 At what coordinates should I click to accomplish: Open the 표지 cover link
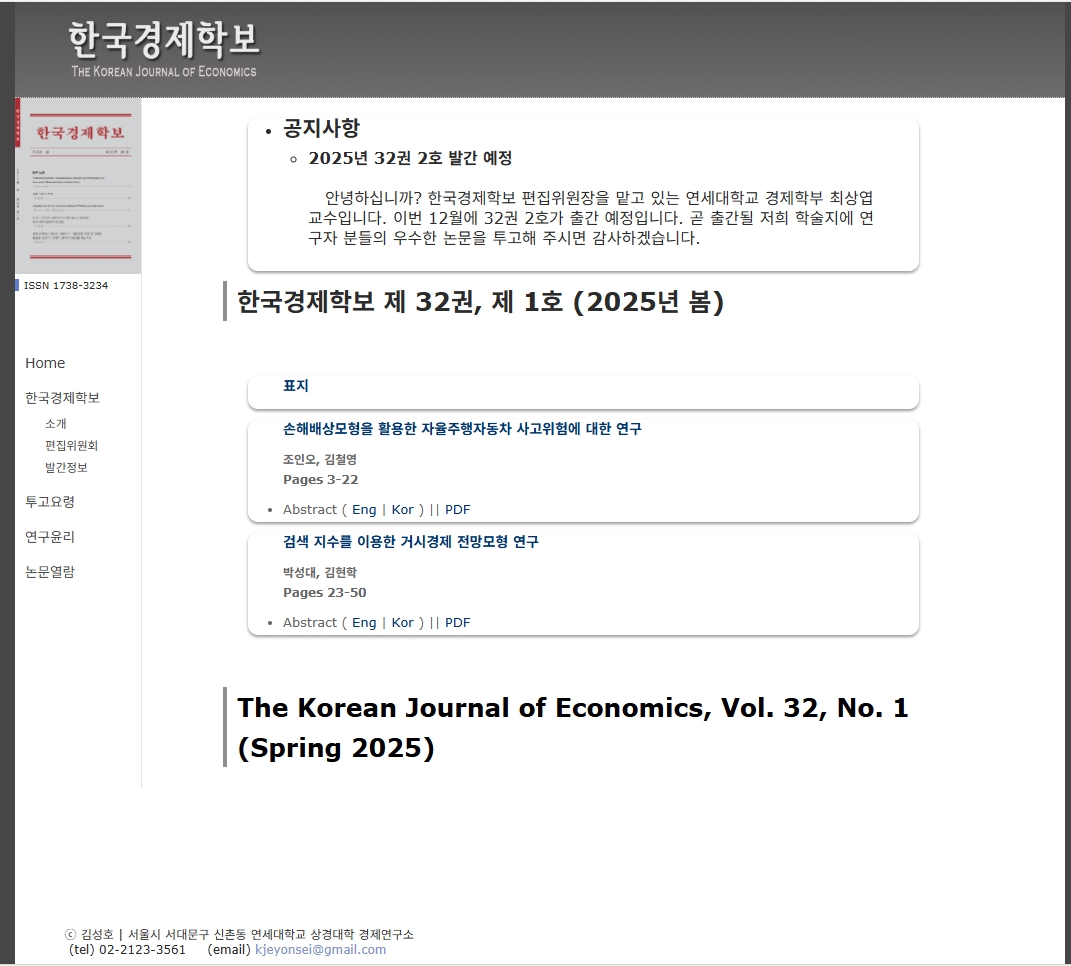click(x=296, y=385)
